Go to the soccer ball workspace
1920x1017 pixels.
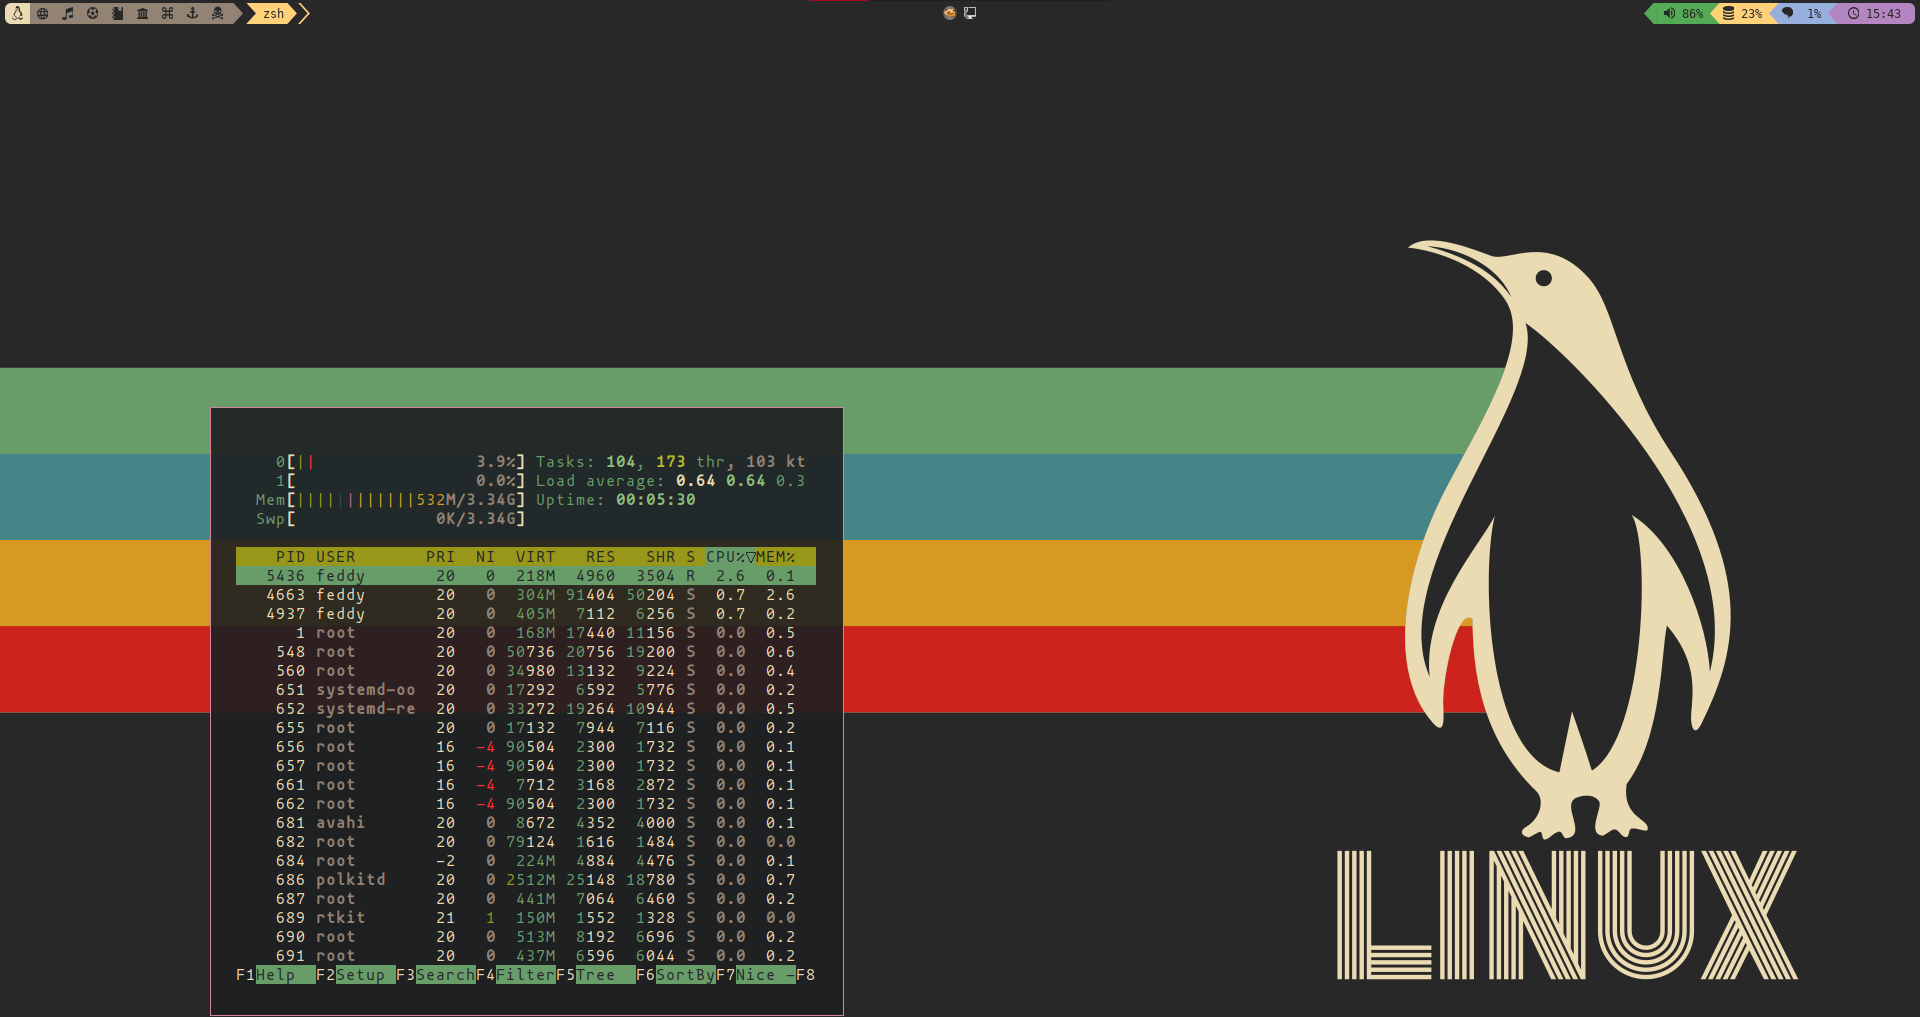(x=93, y=13)
